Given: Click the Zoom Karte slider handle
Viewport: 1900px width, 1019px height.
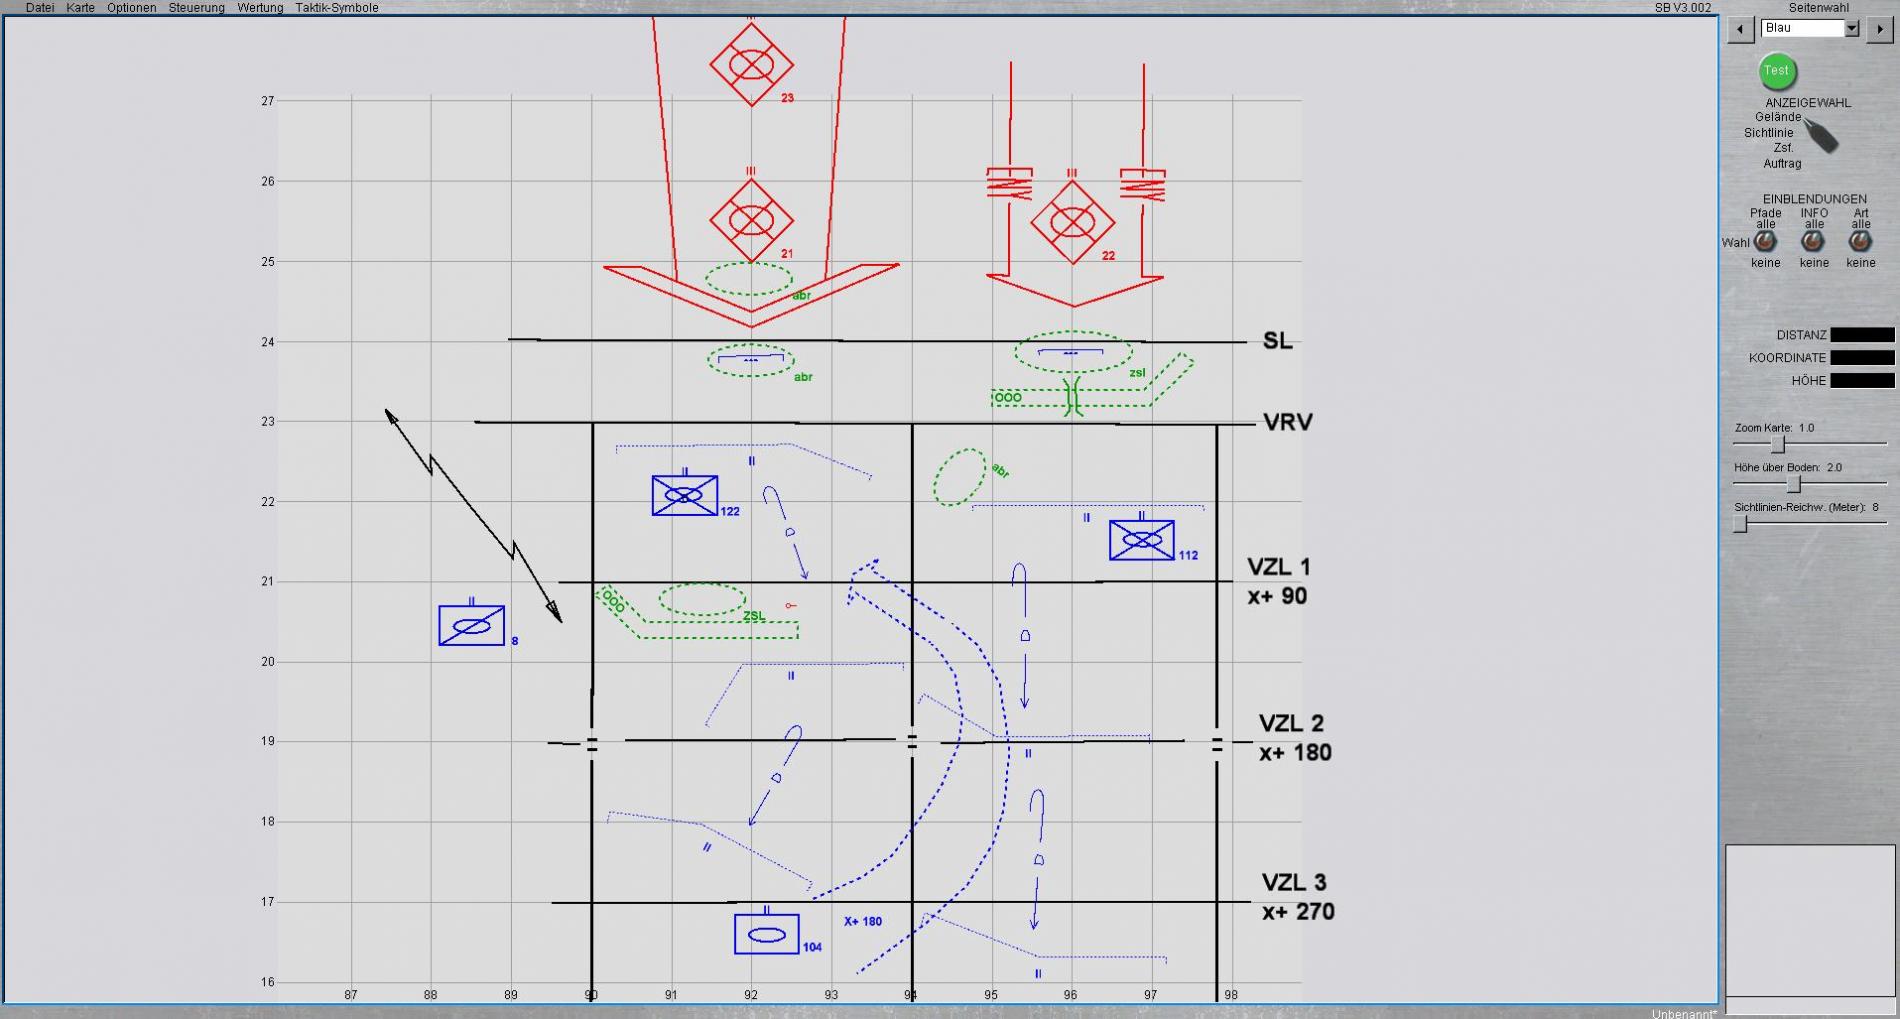Looking at the screenshot, I should (1778, 444).
